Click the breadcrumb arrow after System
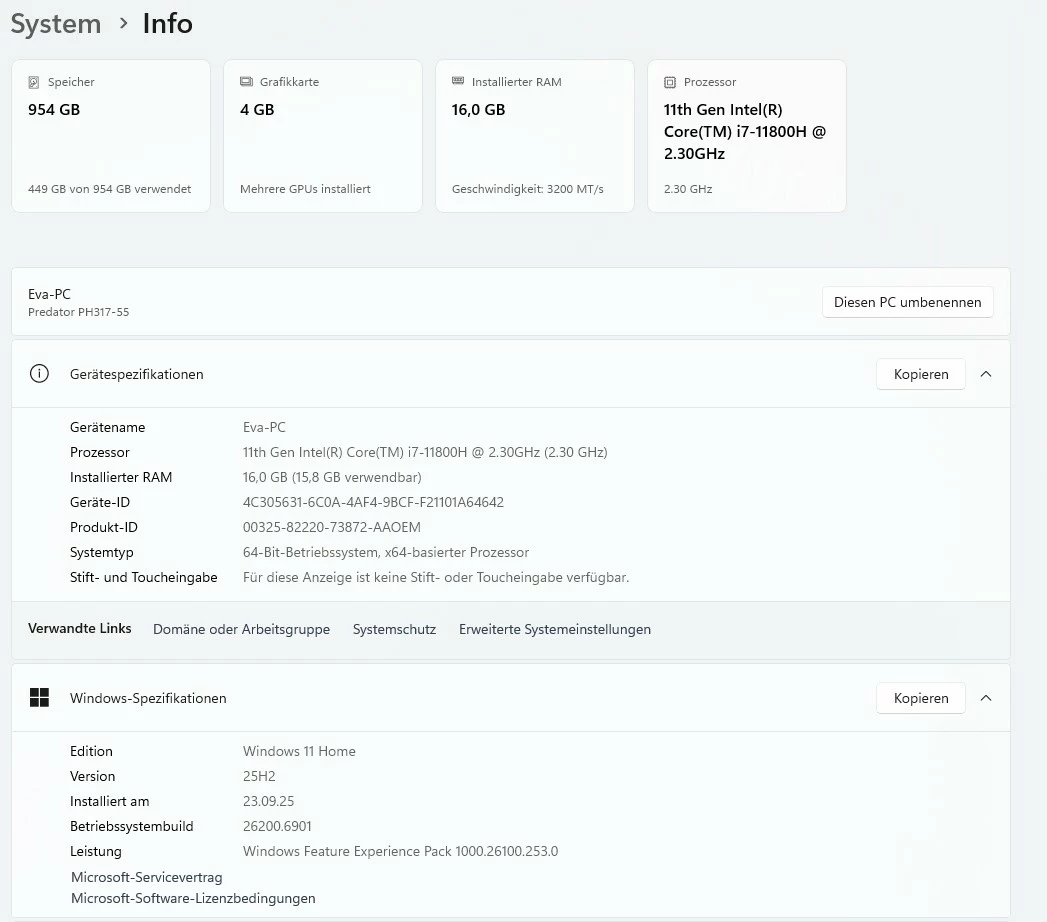 click(123, 23)
